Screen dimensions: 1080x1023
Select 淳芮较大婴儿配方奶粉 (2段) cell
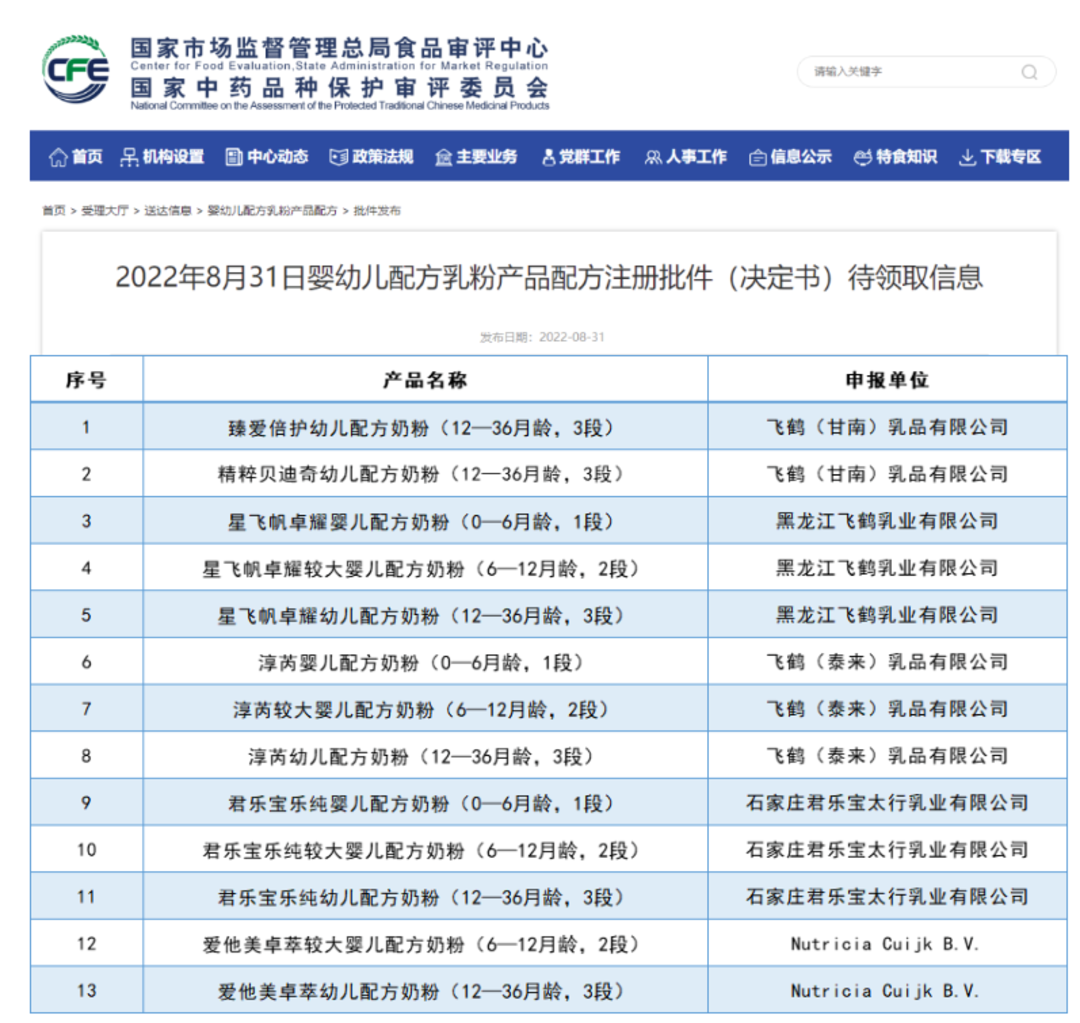click(x=425, y=709)
